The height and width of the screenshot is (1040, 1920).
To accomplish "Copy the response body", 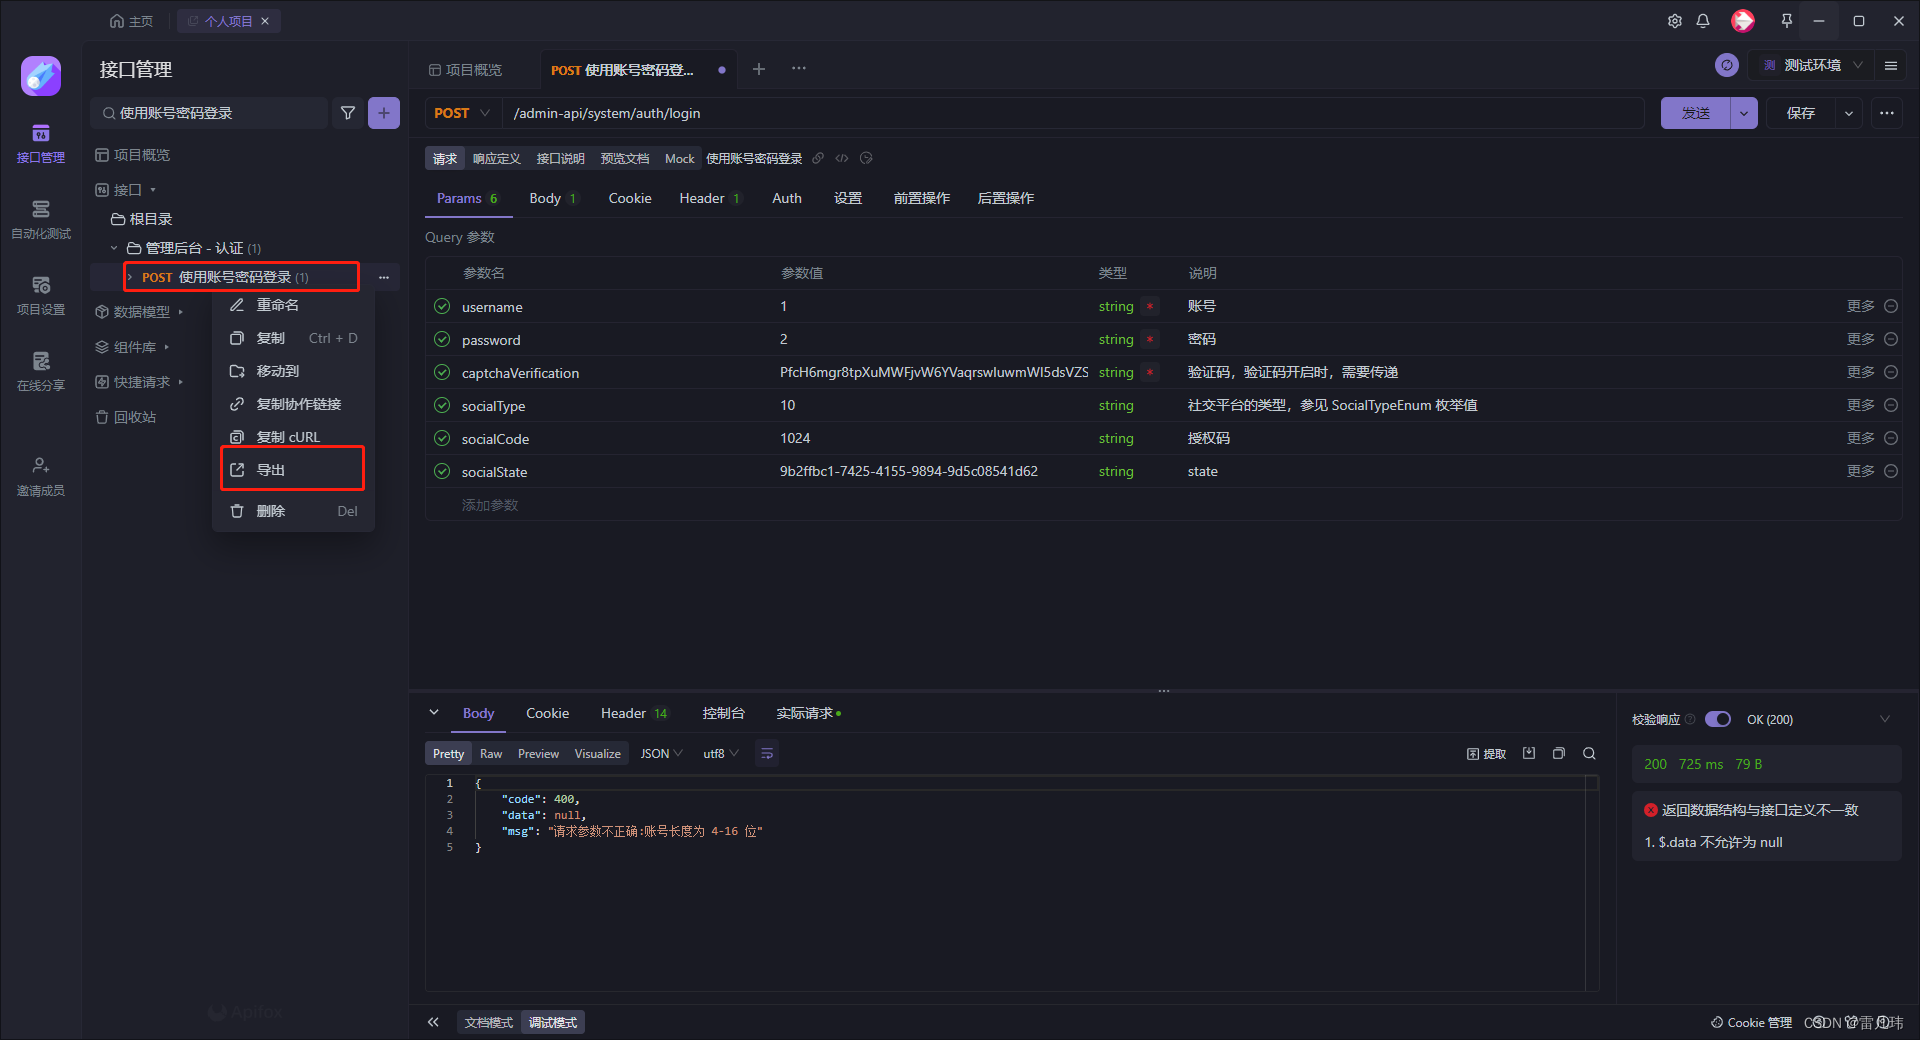I will [1559, 754].
